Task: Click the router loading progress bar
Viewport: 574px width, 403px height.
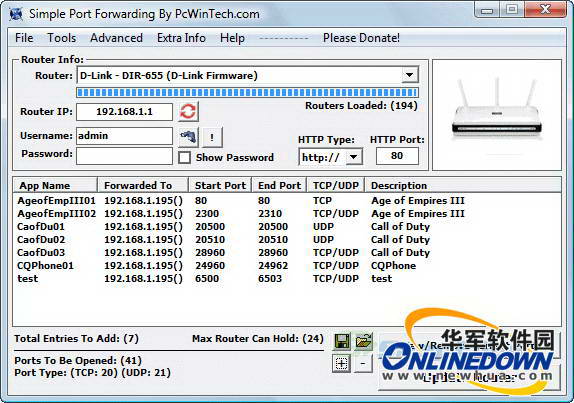Action: [247, 92]
